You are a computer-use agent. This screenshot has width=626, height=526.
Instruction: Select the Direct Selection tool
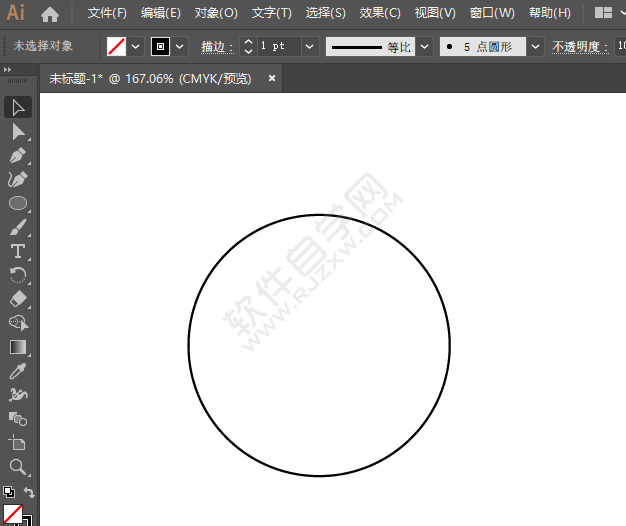18,132
